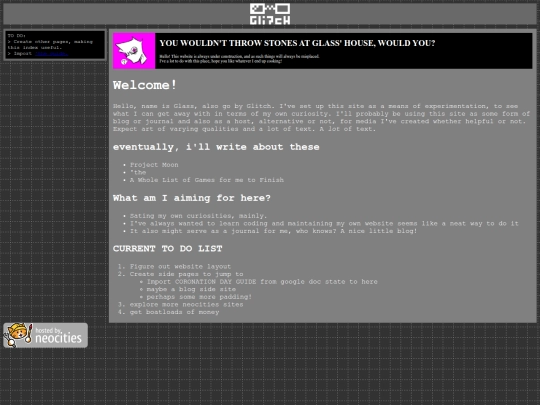Click 'Create side pages to jump to' item
The height and width of the screenshot is (405, 540).
[x=186, y=274]
